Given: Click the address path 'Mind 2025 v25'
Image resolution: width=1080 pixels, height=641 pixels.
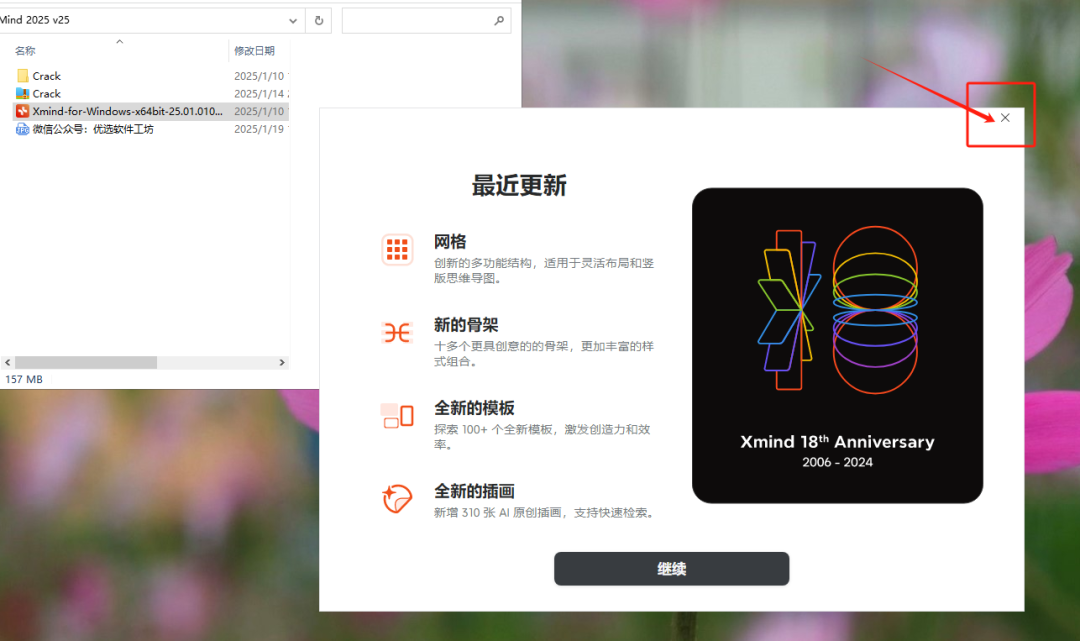Looking at the screenshot, I should (34, 20).
